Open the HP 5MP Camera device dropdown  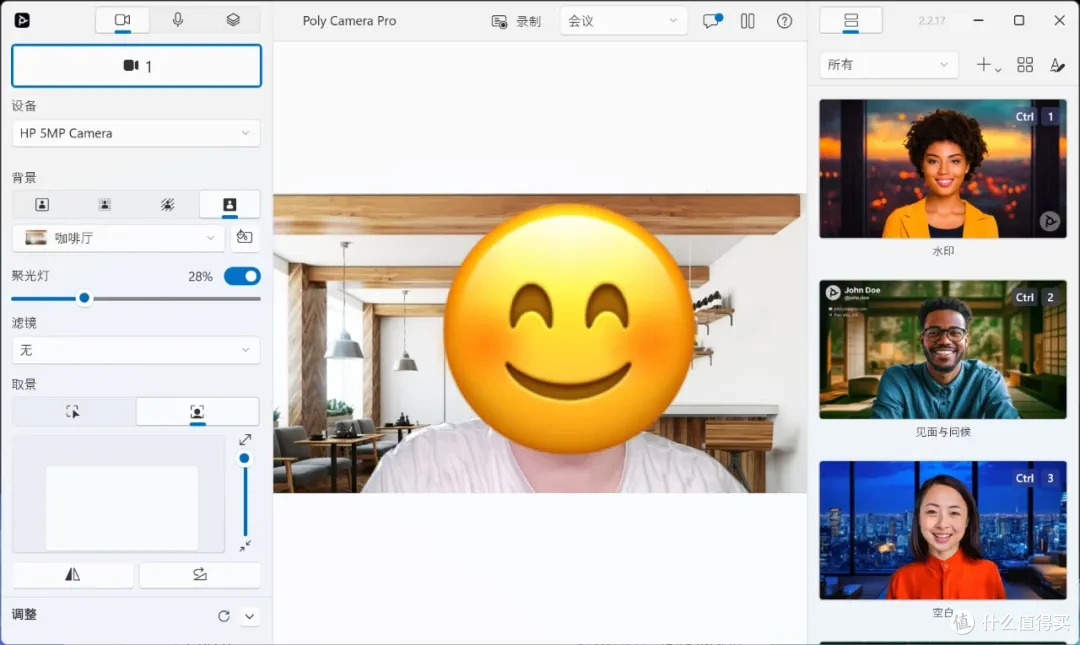point(136,133)
